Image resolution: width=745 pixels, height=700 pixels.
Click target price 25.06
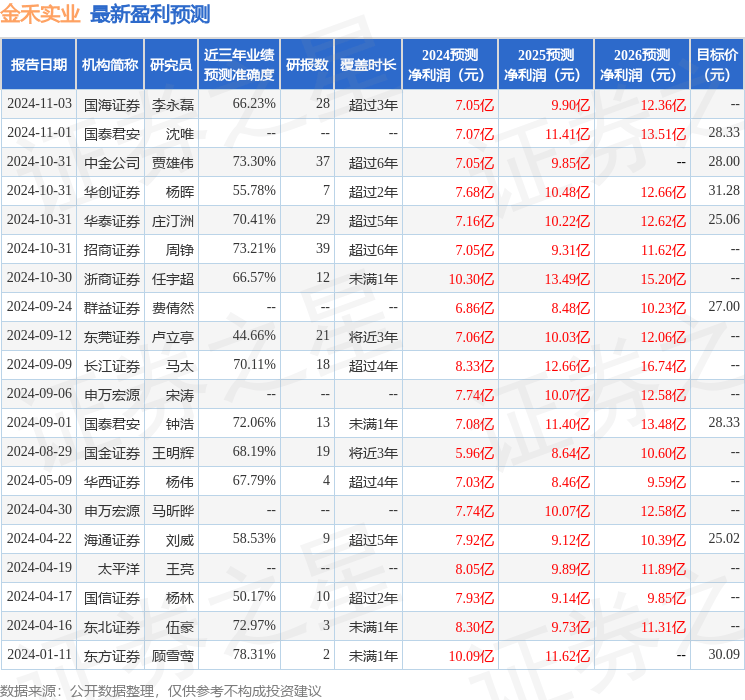[x=724, y=220]
